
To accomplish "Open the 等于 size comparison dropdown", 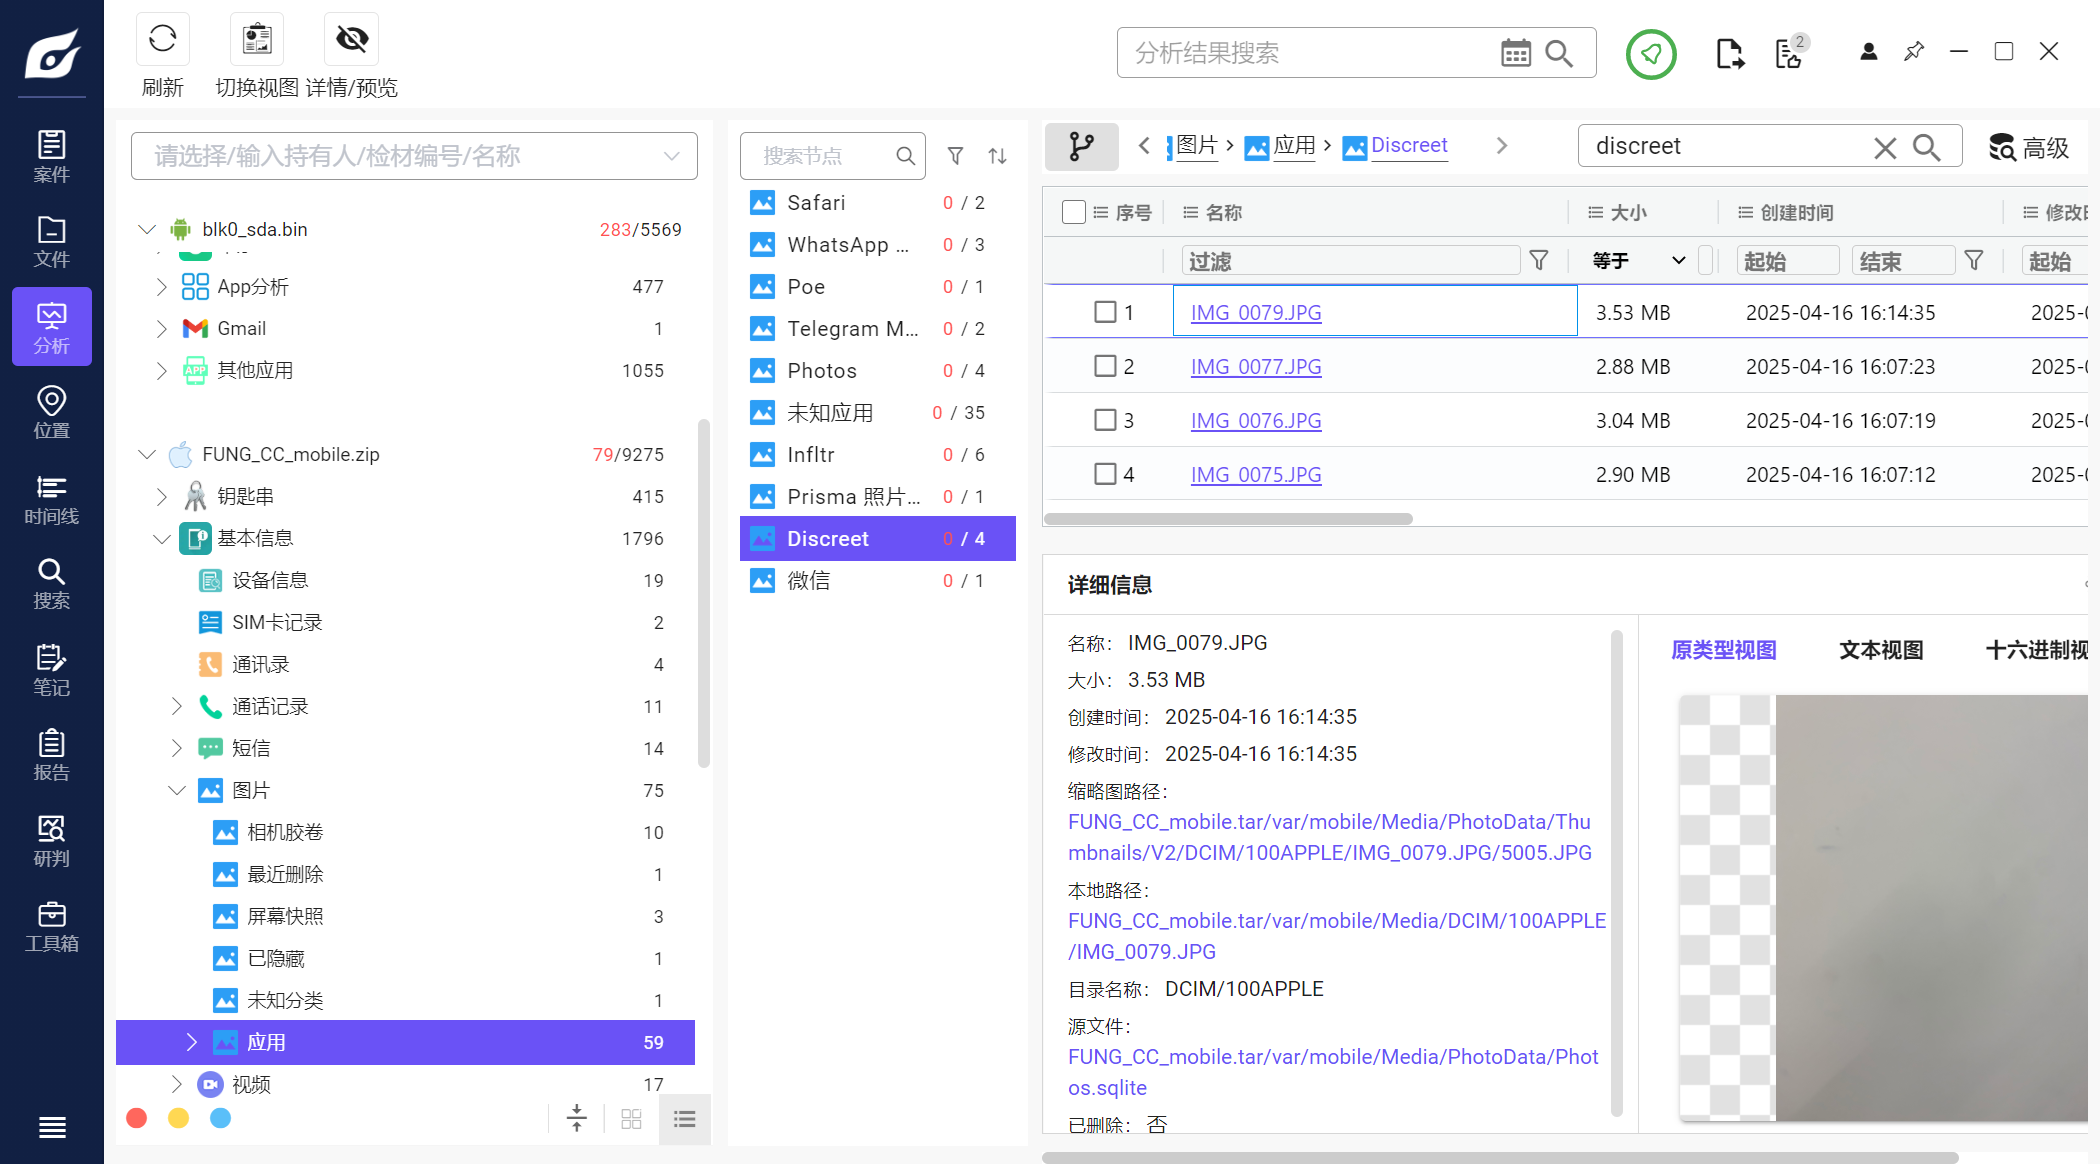I will tap(1638, 261).
